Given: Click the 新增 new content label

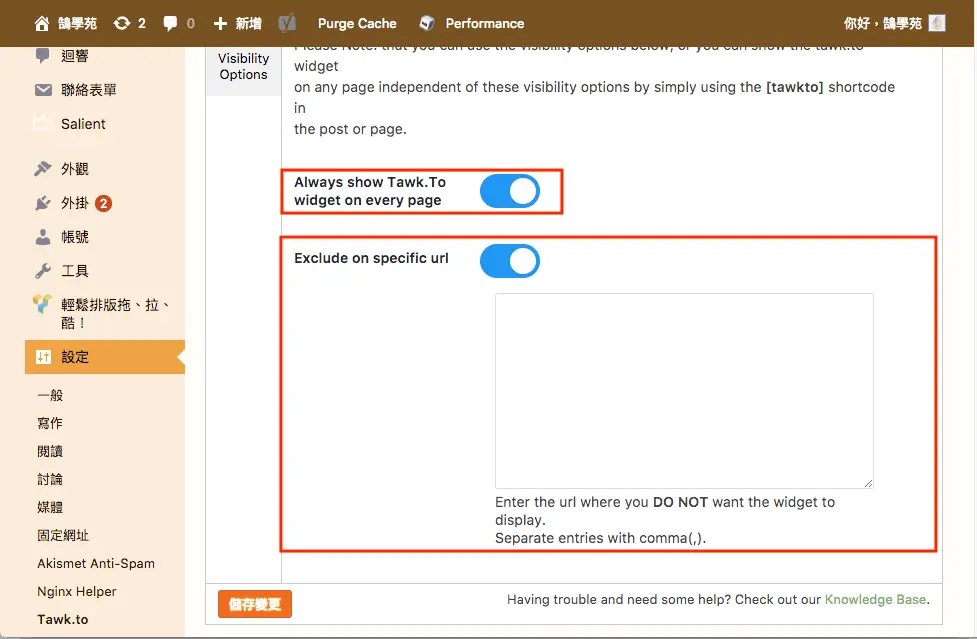Looking at the screenshot, I should coord(249,24).
